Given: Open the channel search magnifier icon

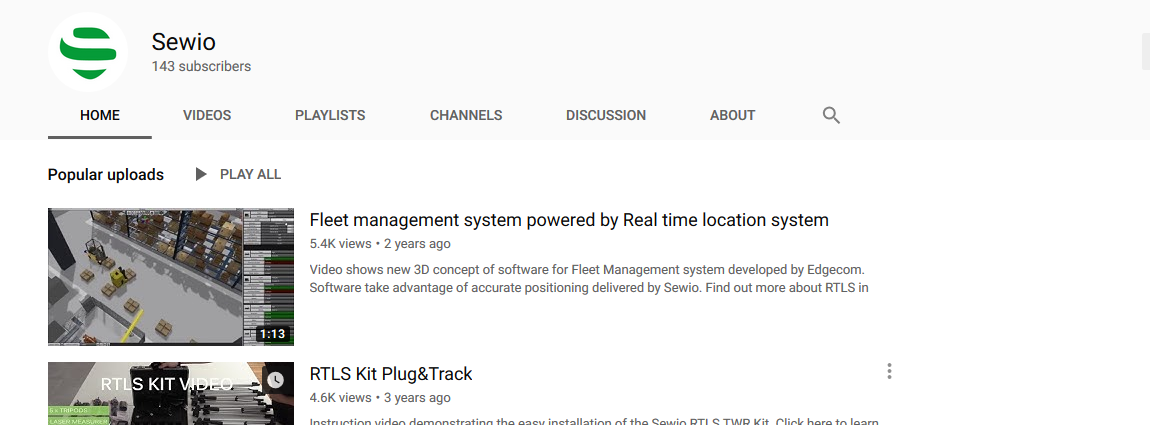Looking at the screenshot, I should (x=831, y=115).
